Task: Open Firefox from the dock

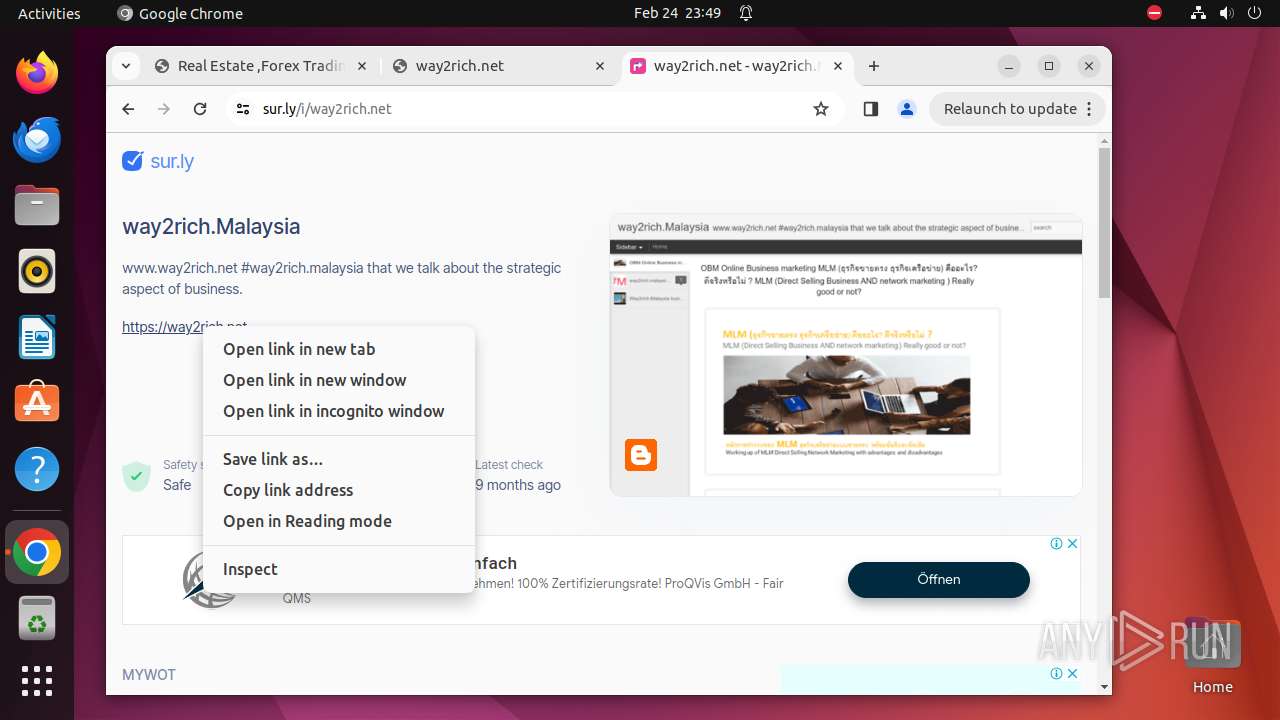Action: pos(37,73)
